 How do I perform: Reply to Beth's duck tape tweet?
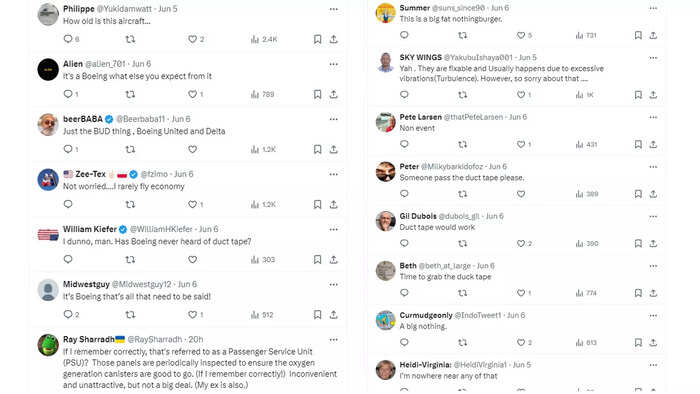pyautogui.click(x=404, y=293)
